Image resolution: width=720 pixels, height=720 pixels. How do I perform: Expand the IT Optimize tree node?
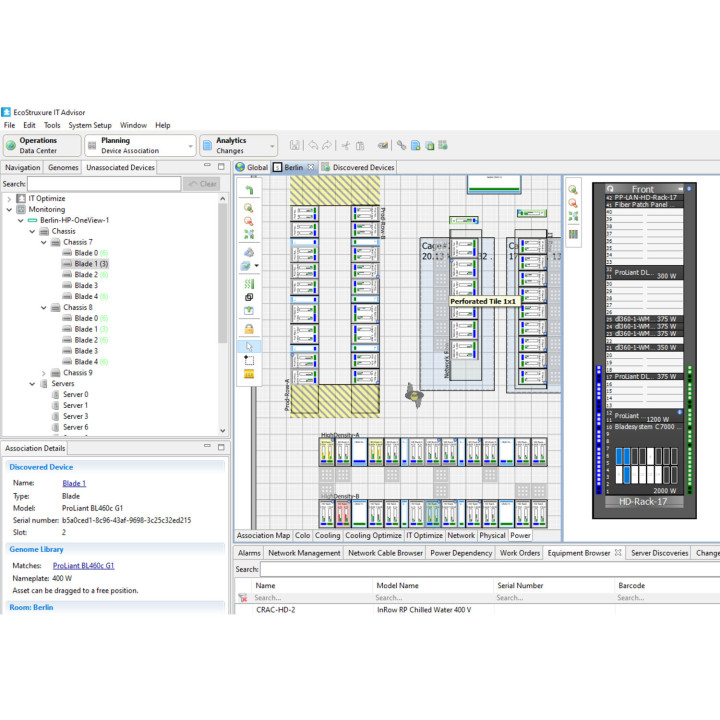9,199
